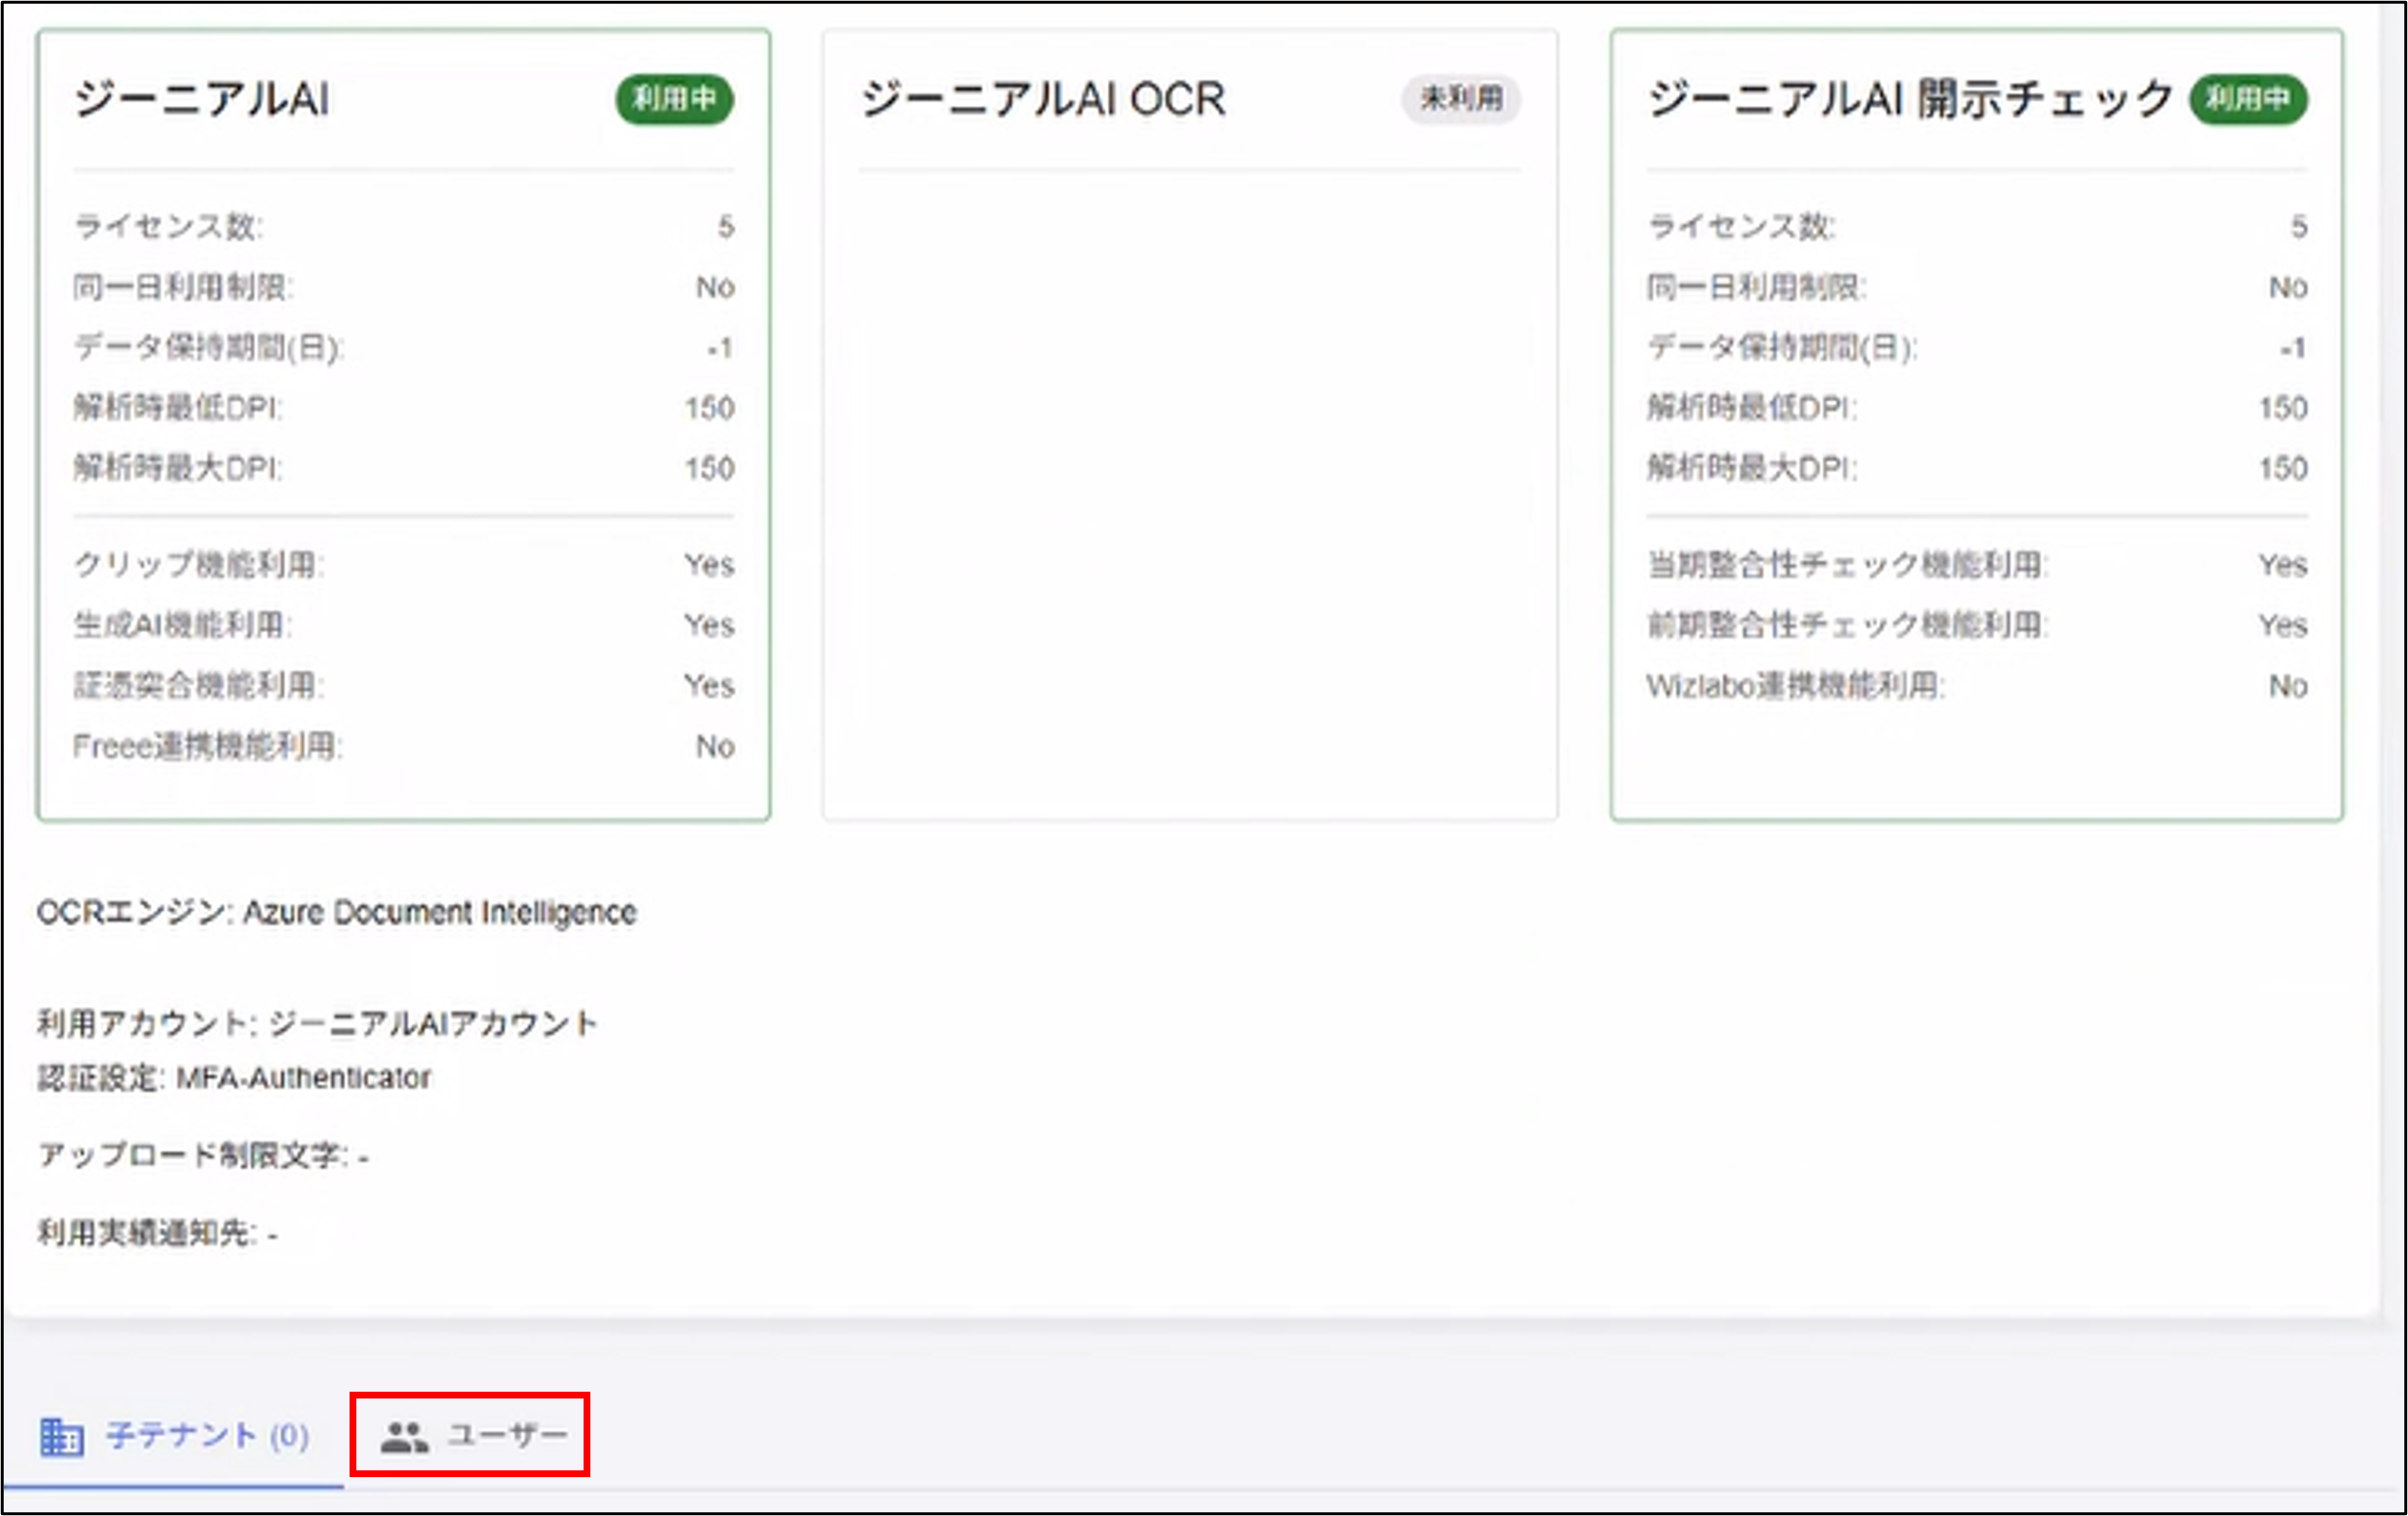Click the people icon beside ユーザー
This screenshot has height=1516, width=2408.
(404, 1437)
